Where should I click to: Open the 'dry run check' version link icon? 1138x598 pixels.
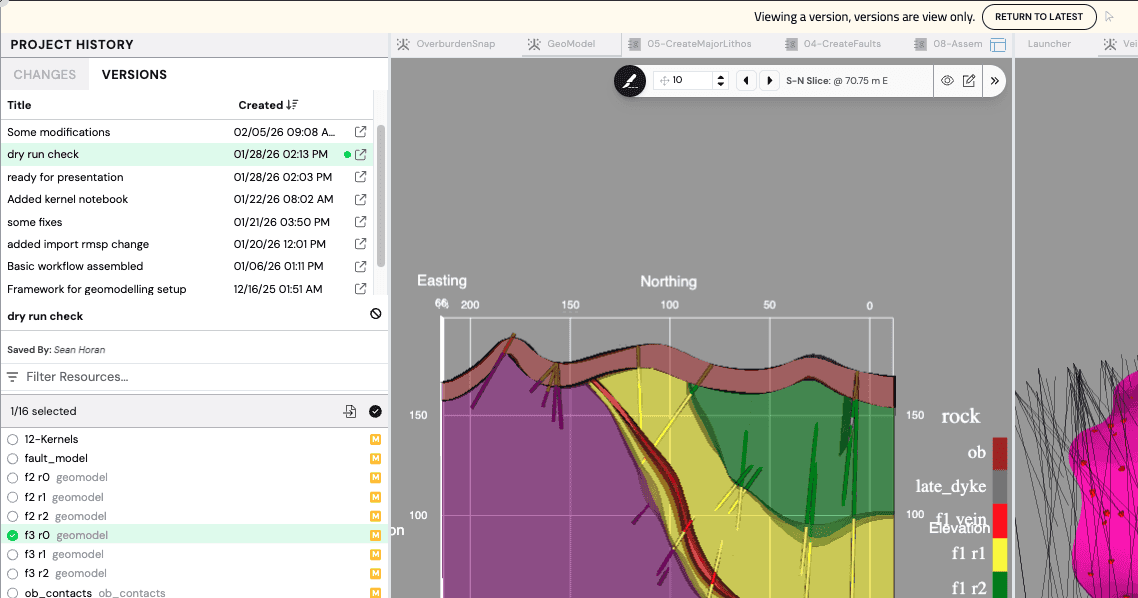[x=360, y=155]
